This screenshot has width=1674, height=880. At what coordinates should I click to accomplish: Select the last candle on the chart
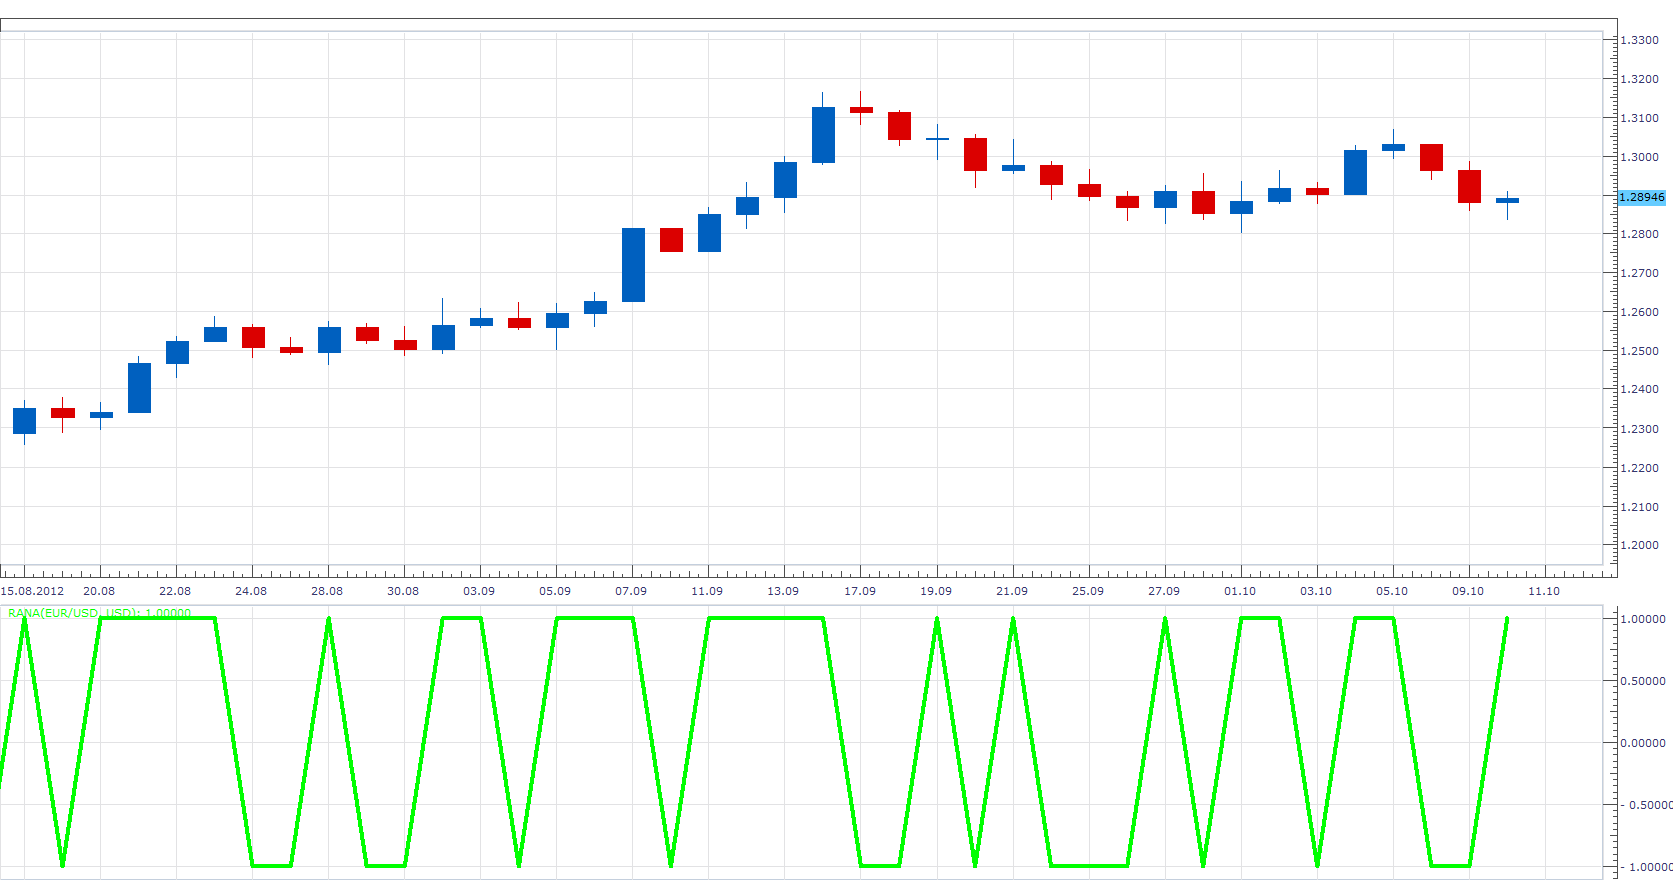click(x=1507, y=201)
